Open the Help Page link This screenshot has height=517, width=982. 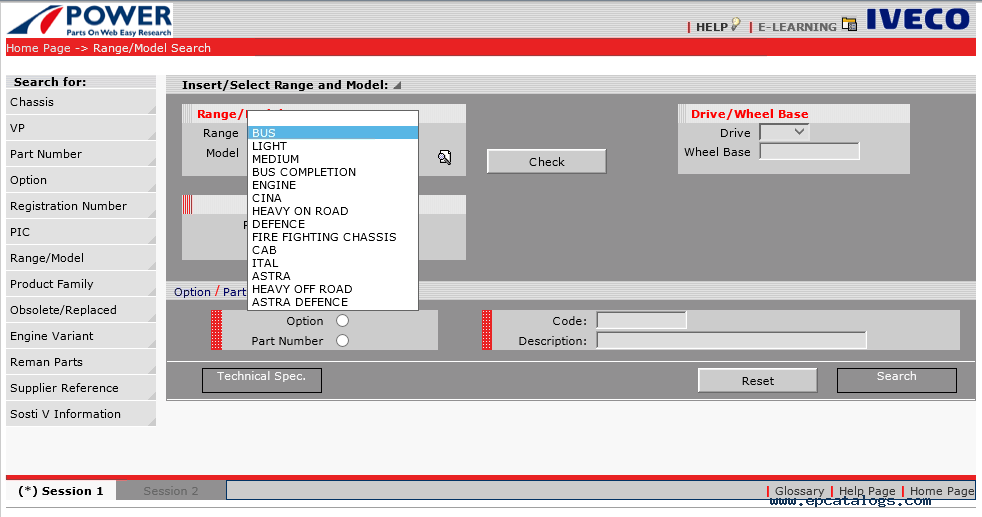pos(867,491)
